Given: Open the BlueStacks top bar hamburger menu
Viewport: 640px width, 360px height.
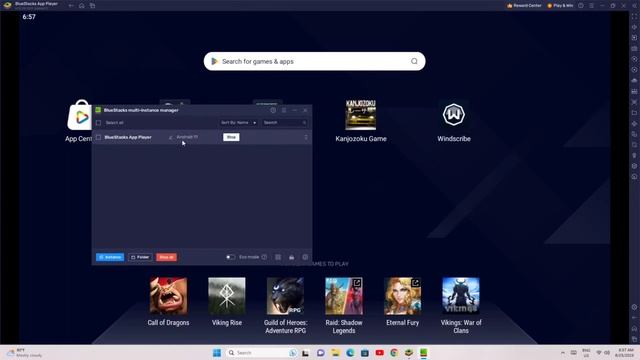Looking at the screenshot, I should tap(591, 6).
